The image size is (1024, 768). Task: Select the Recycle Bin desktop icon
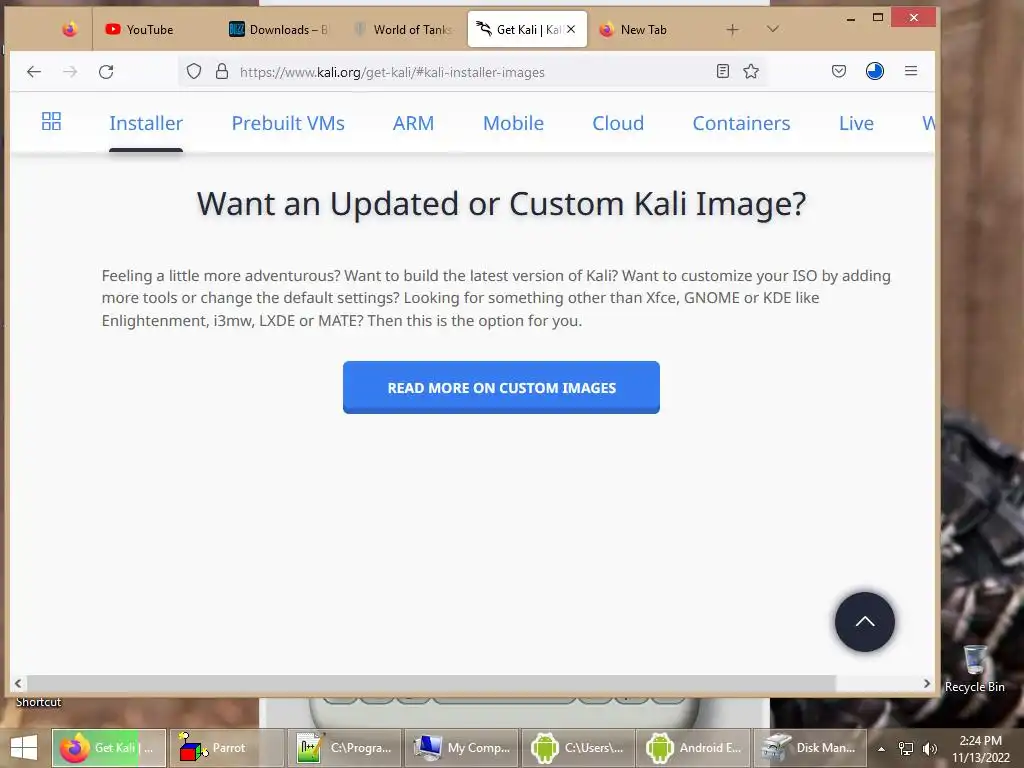(974, 669)
